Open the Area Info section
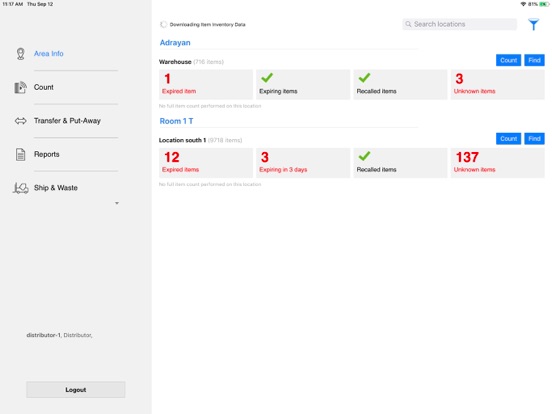 49,54
